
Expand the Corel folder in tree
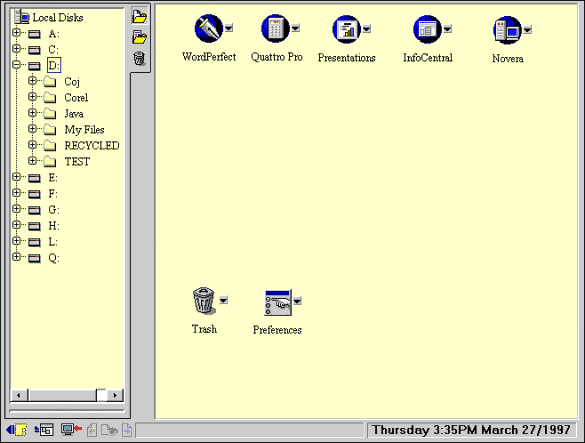(32, 97)
